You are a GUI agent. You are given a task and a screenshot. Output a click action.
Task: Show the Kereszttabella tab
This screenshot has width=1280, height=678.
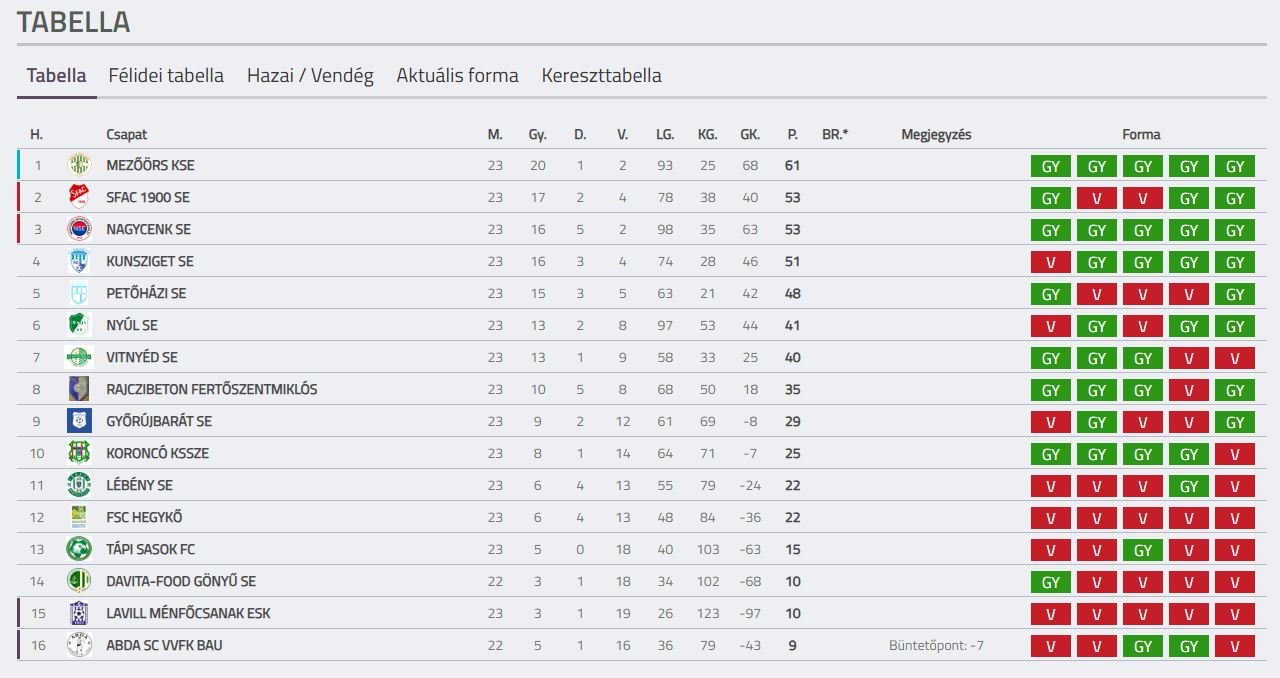tap(601, 76)
